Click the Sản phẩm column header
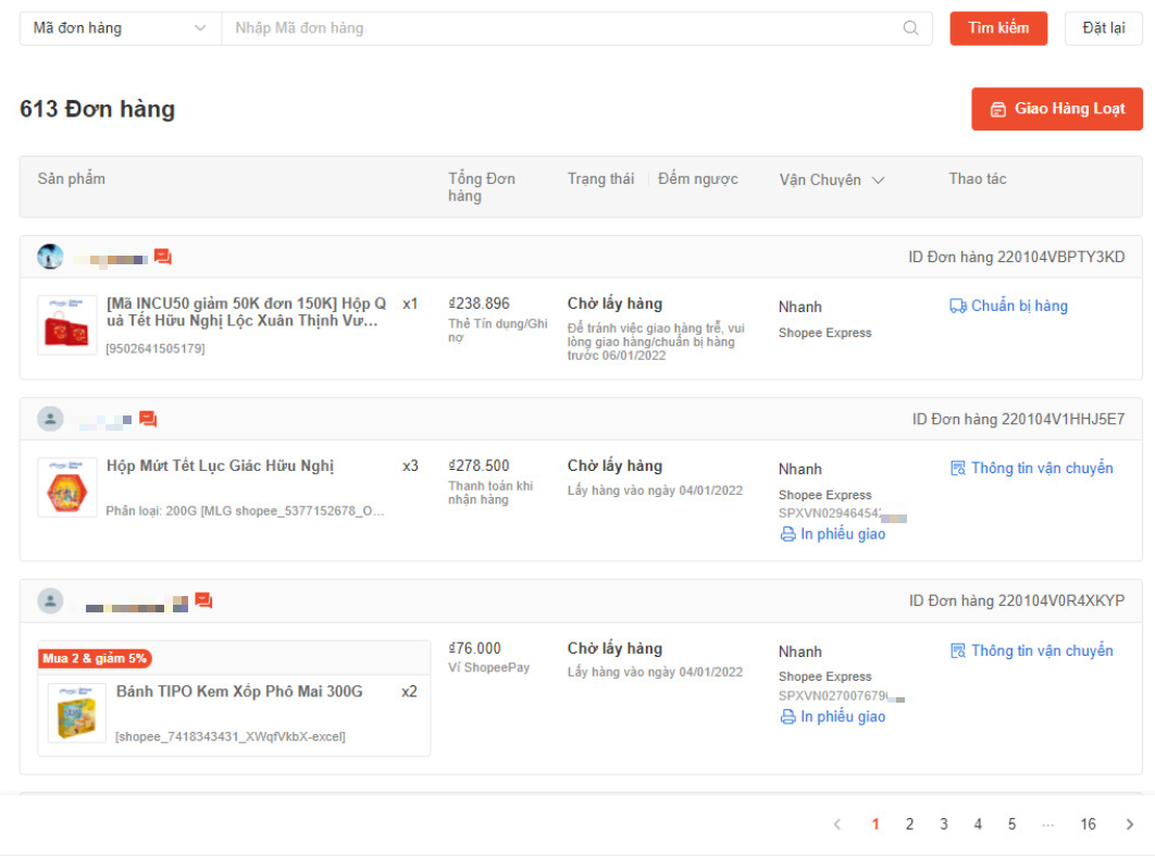 pos(71,179)
